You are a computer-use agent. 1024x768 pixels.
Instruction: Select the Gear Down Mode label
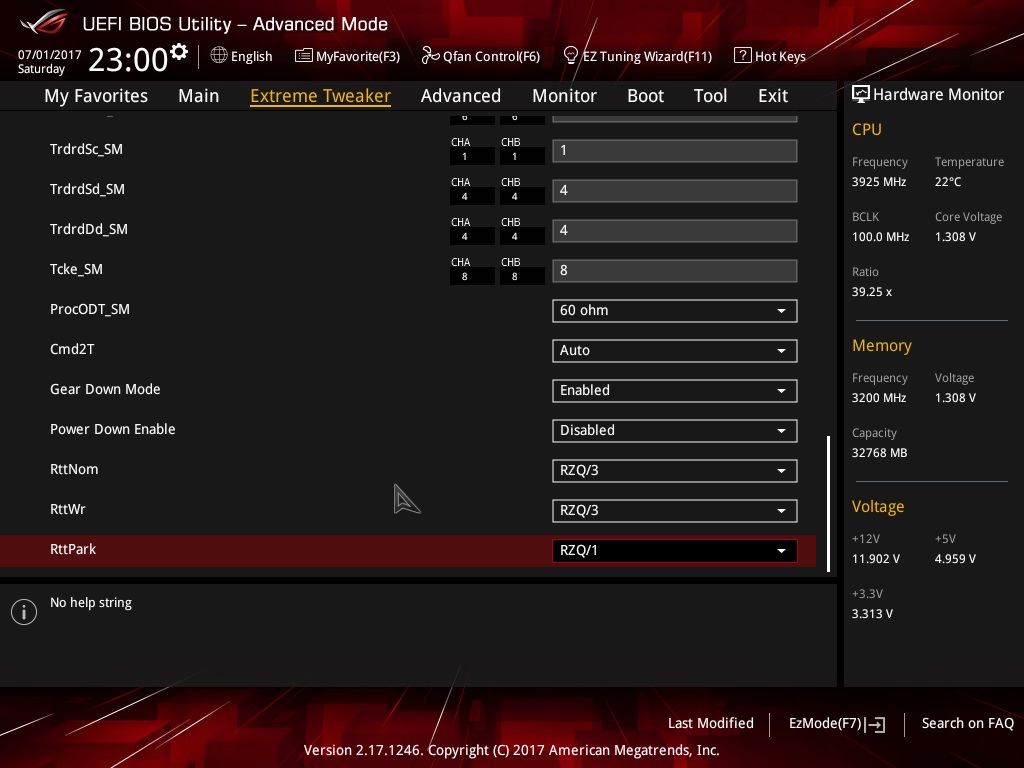105,389
